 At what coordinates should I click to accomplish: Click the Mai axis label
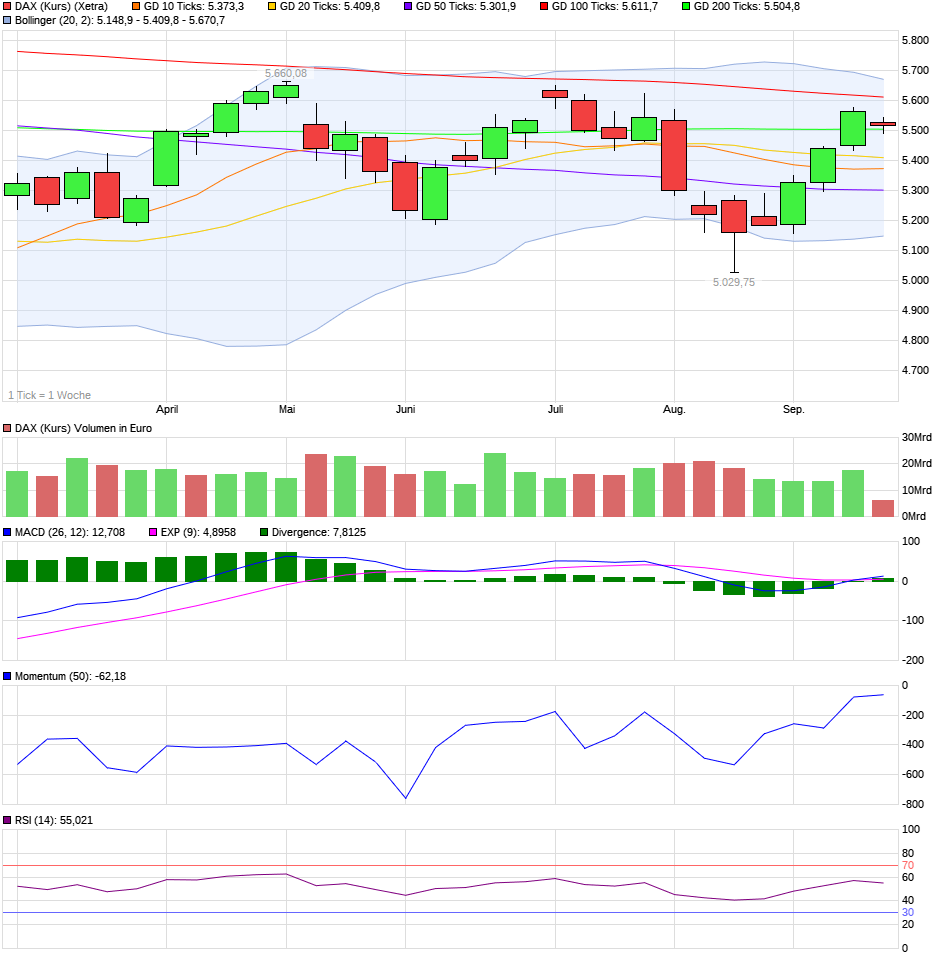[x=286, y=409]
